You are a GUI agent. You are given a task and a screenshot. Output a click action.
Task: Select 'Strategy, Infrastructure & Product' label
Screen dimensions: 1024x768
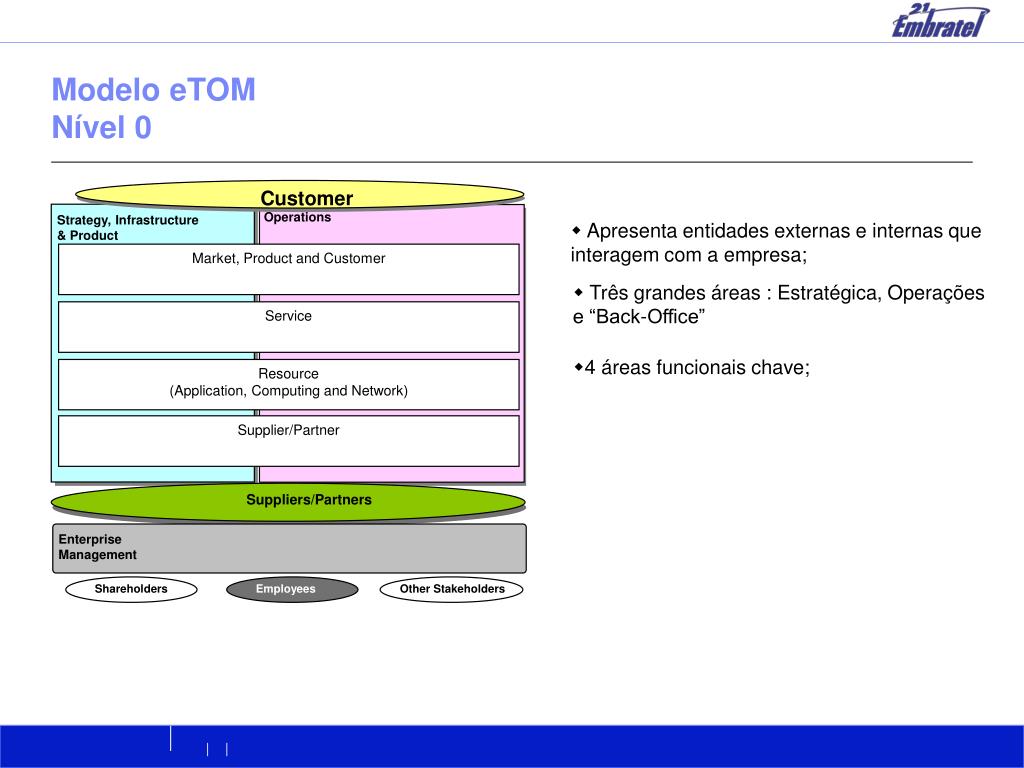tap(127, 227)
